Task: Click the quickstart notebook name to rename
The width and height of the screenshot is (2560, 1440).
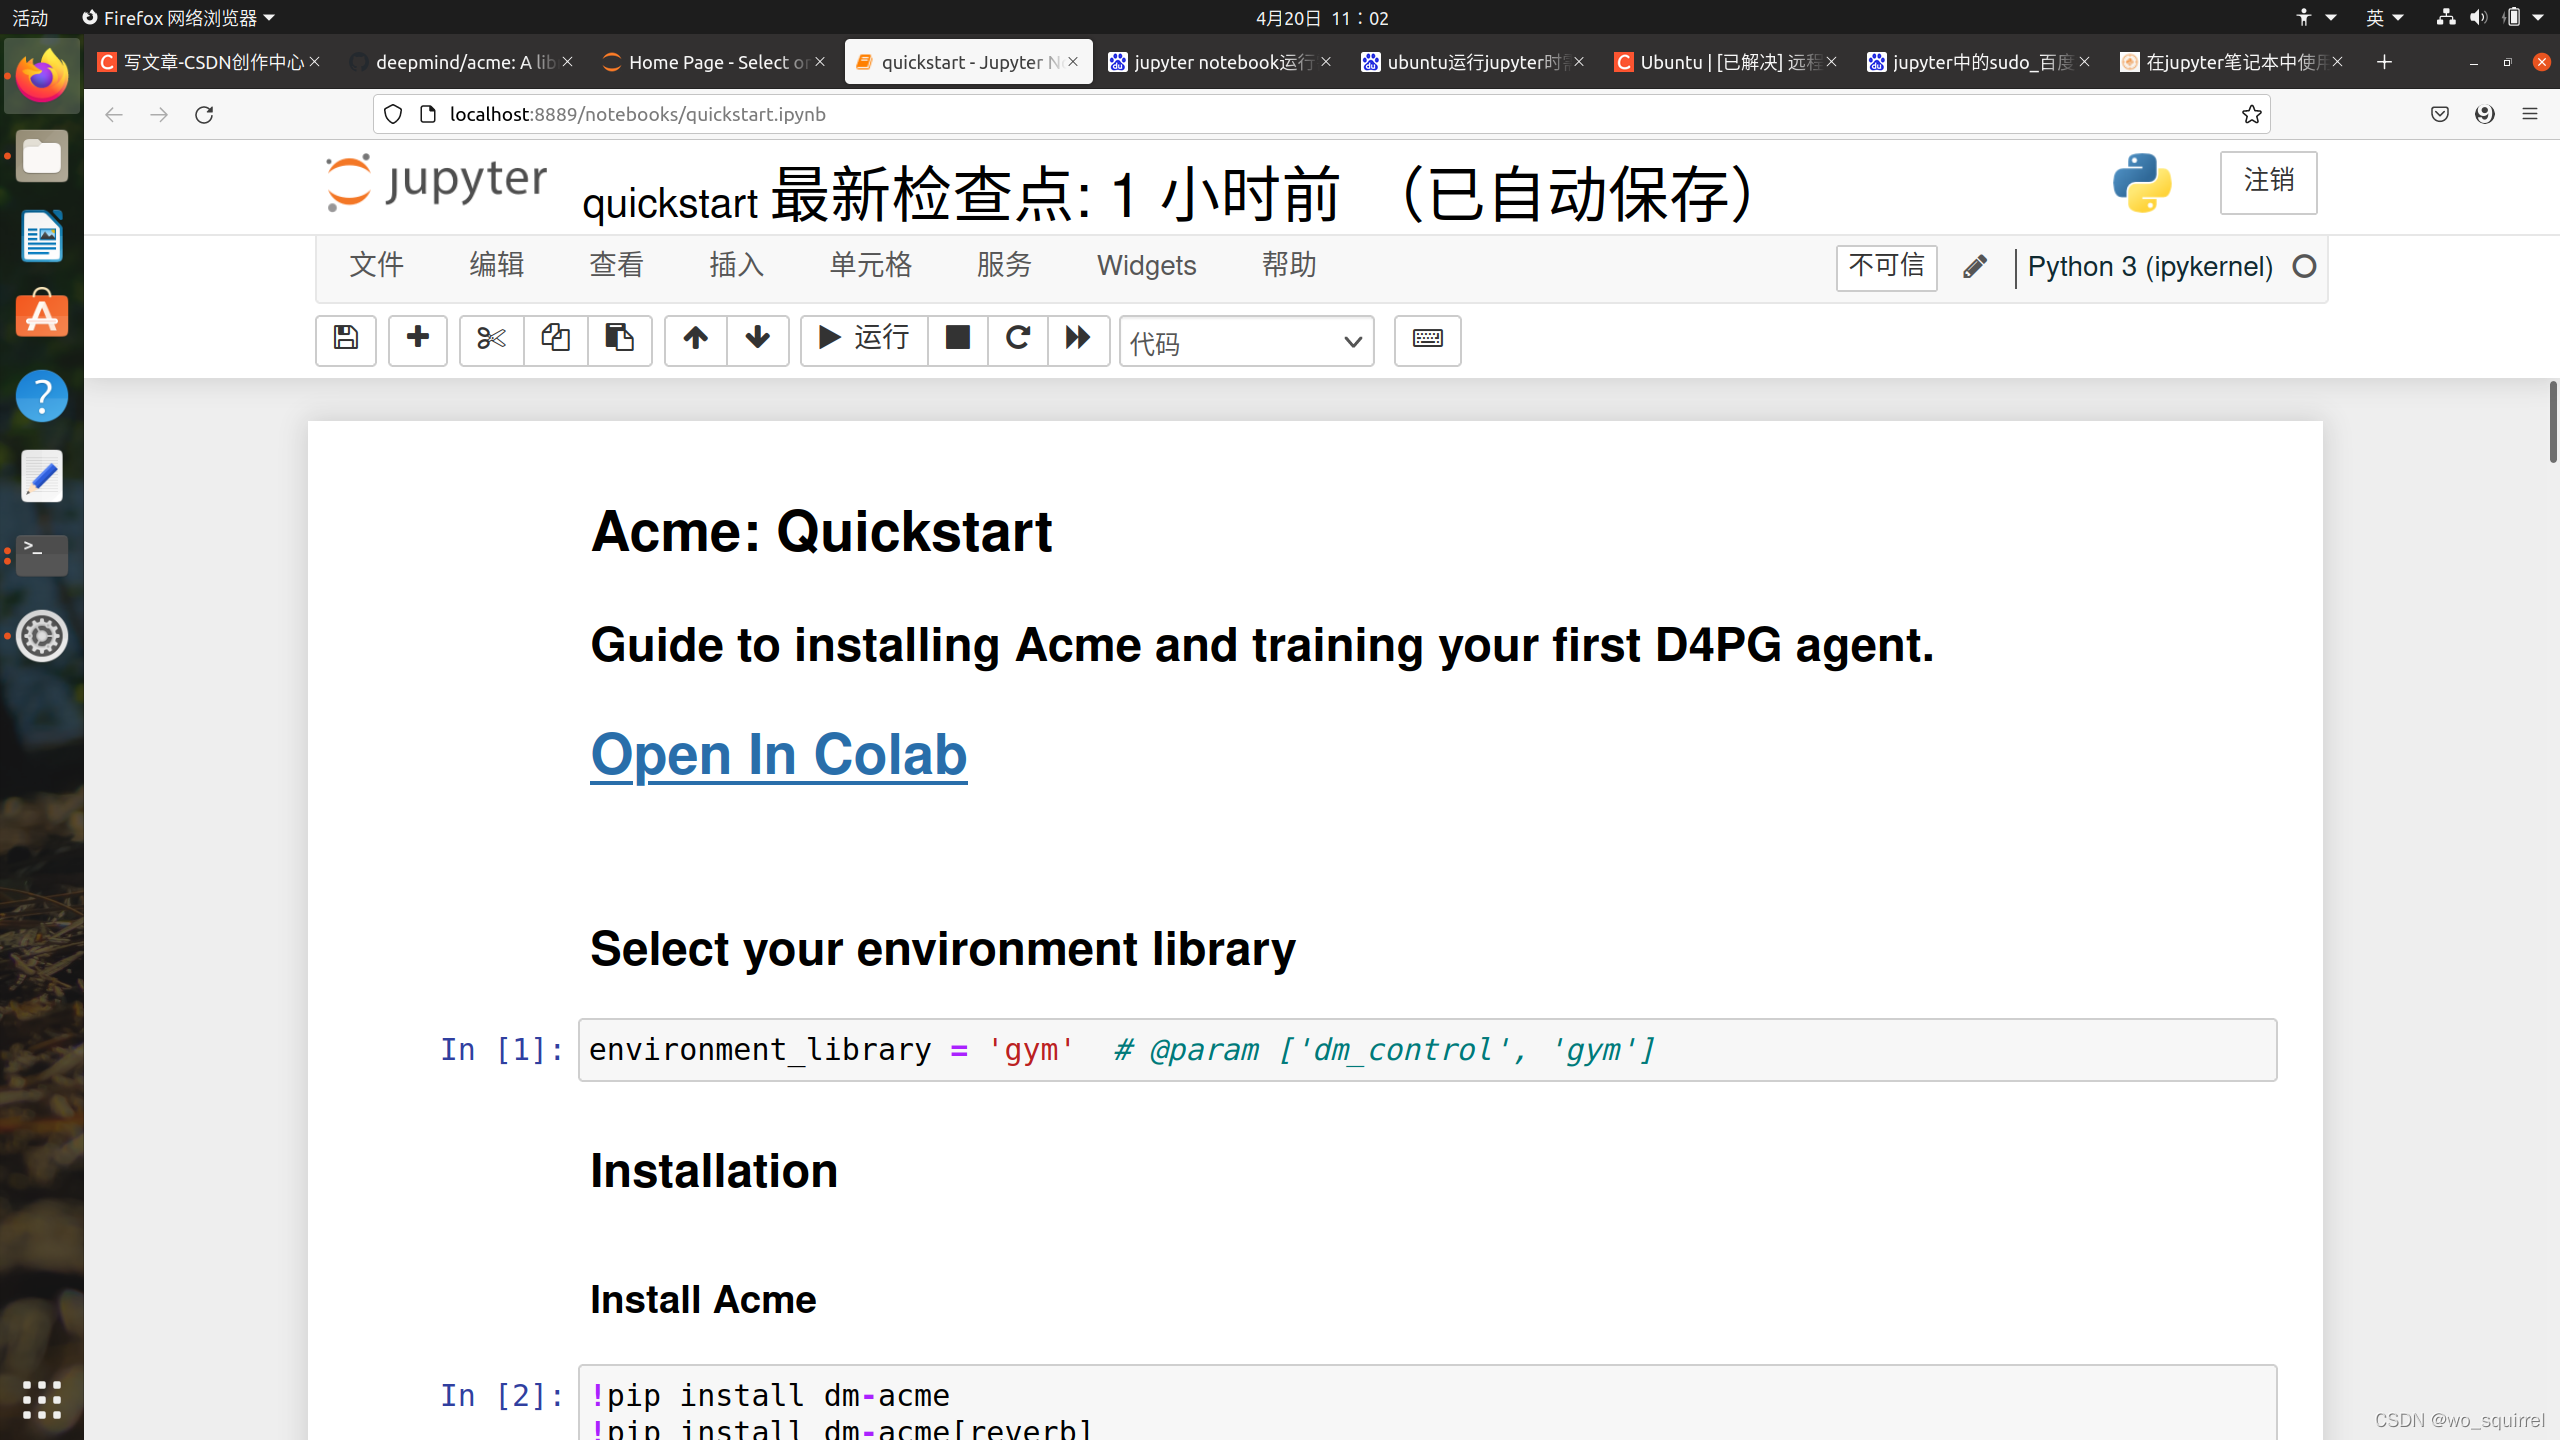Action: (x=670, y=204)
